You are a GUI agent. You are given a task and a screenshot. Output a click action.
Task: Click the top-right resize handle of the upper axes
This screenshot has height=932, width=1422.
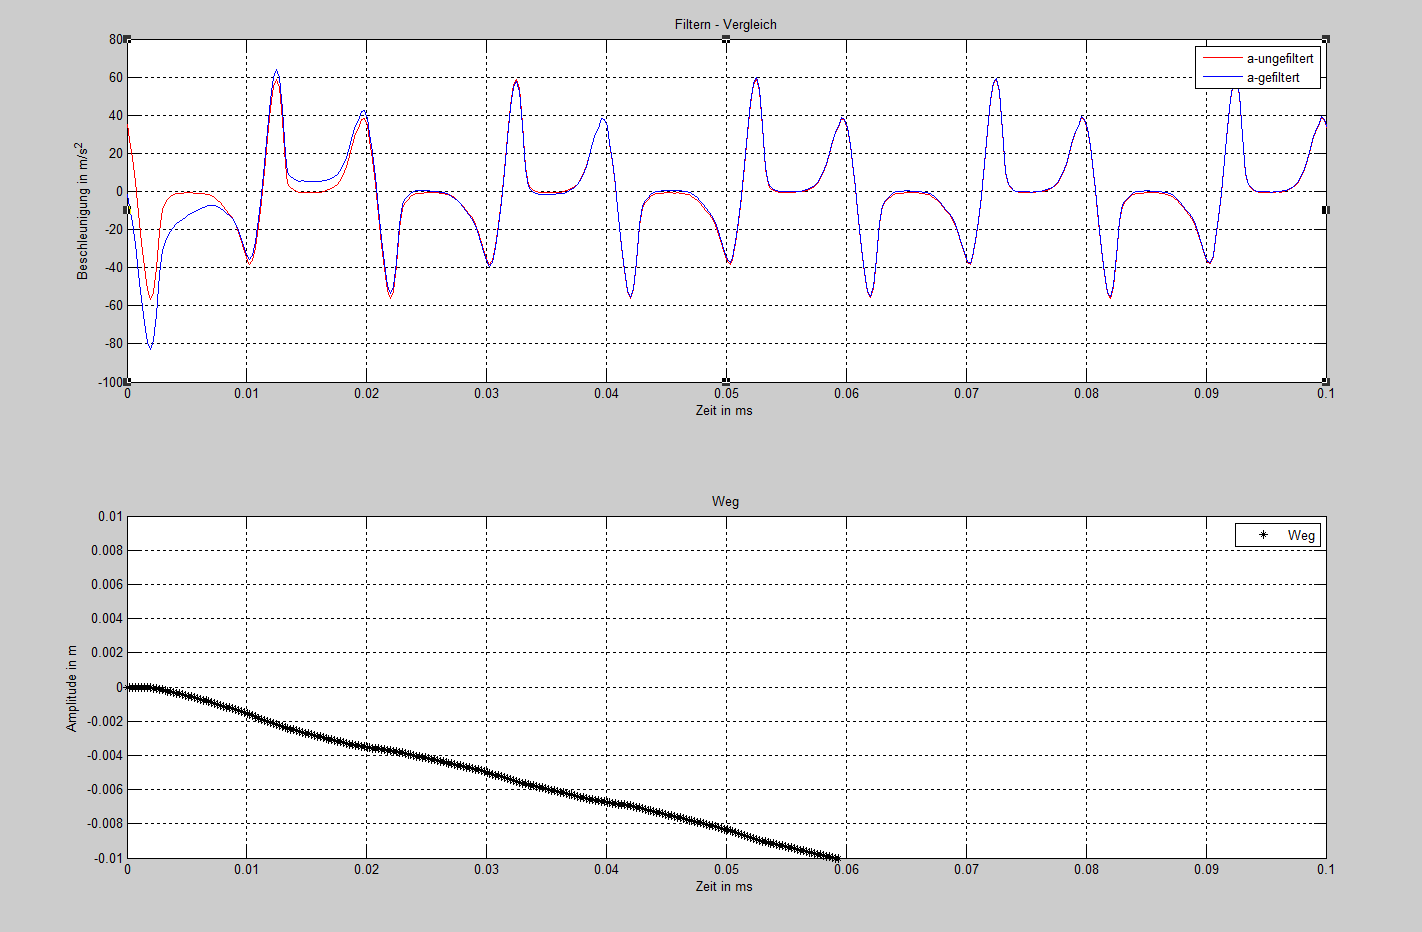1326,39
